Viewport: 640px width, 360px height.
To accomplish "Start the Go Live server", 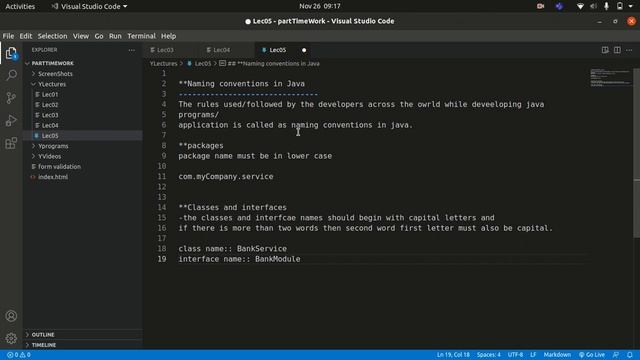I will click(592, 355).
